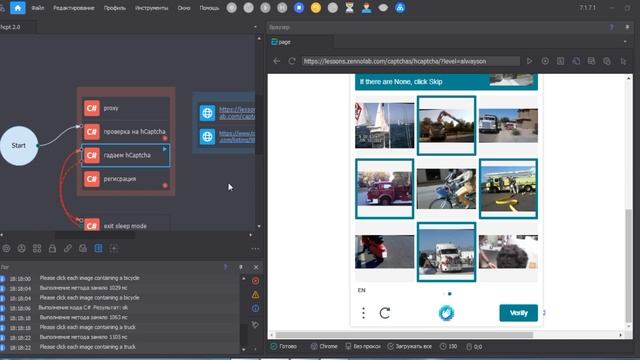
Task: Click the Готово status bar entry
Action: (284, 347)
